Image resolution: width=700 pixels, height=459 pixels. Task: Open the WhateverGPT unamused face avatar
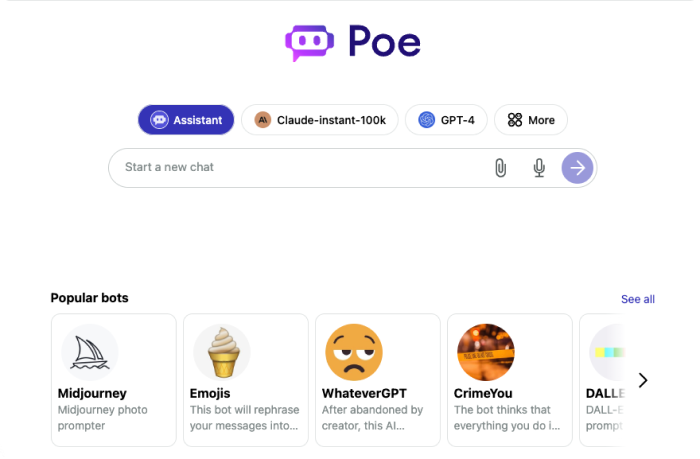coord(354,352)
